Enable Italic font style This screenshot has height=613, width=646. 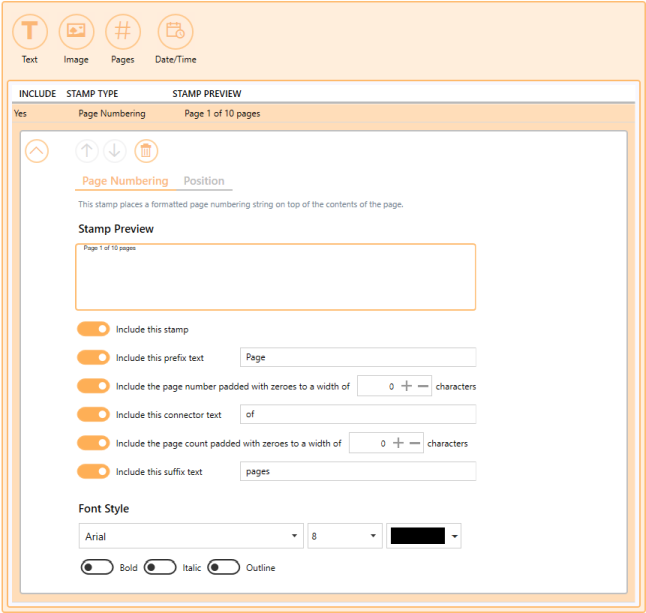click(x=160, y=567)
